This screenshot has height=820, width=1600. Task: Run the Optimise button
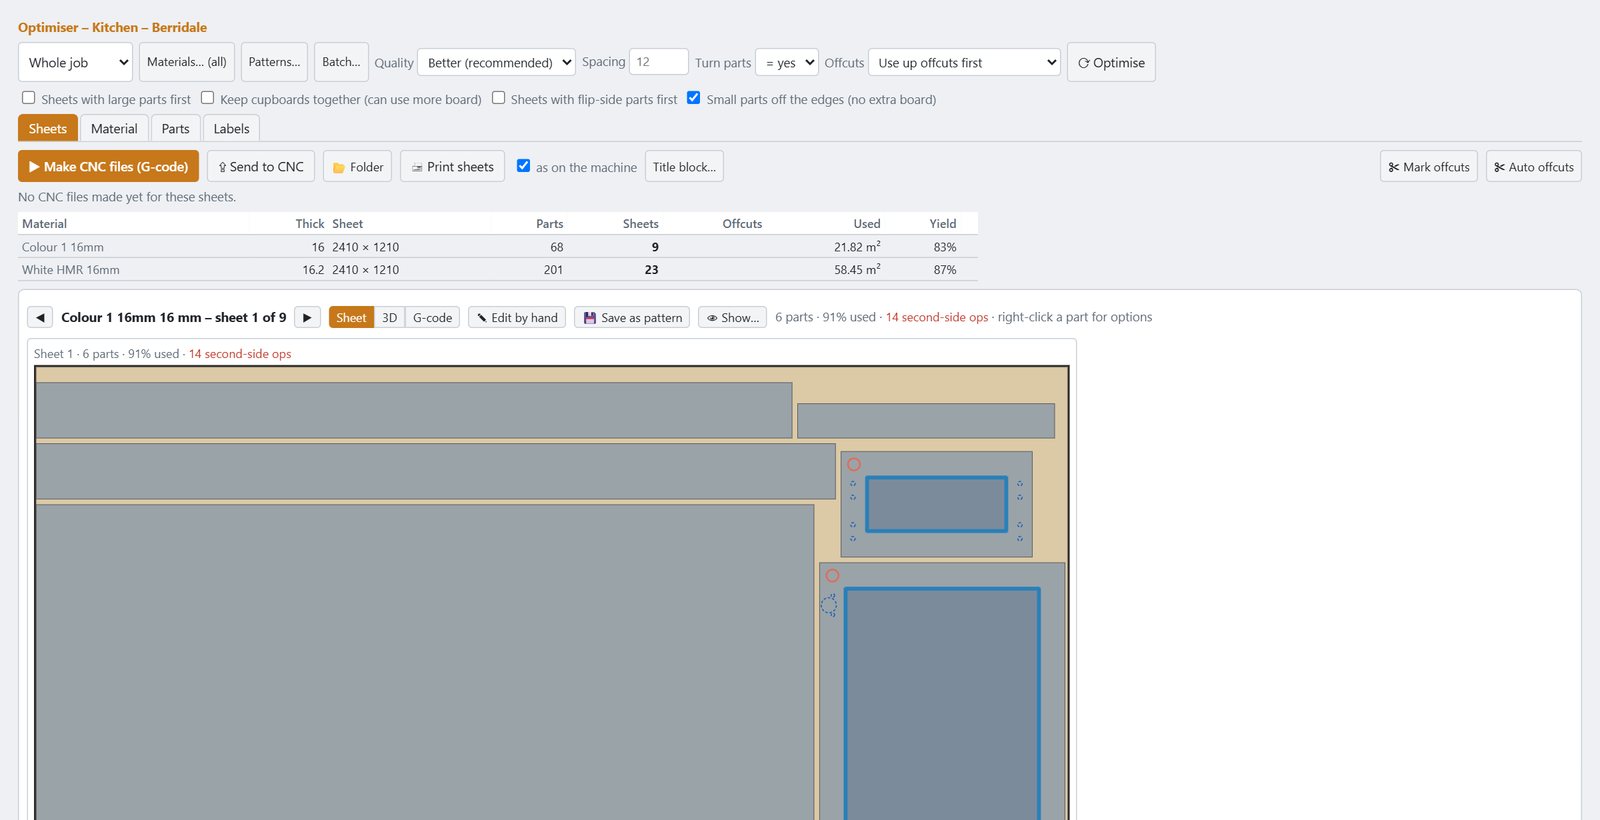tap(1111, 62)
